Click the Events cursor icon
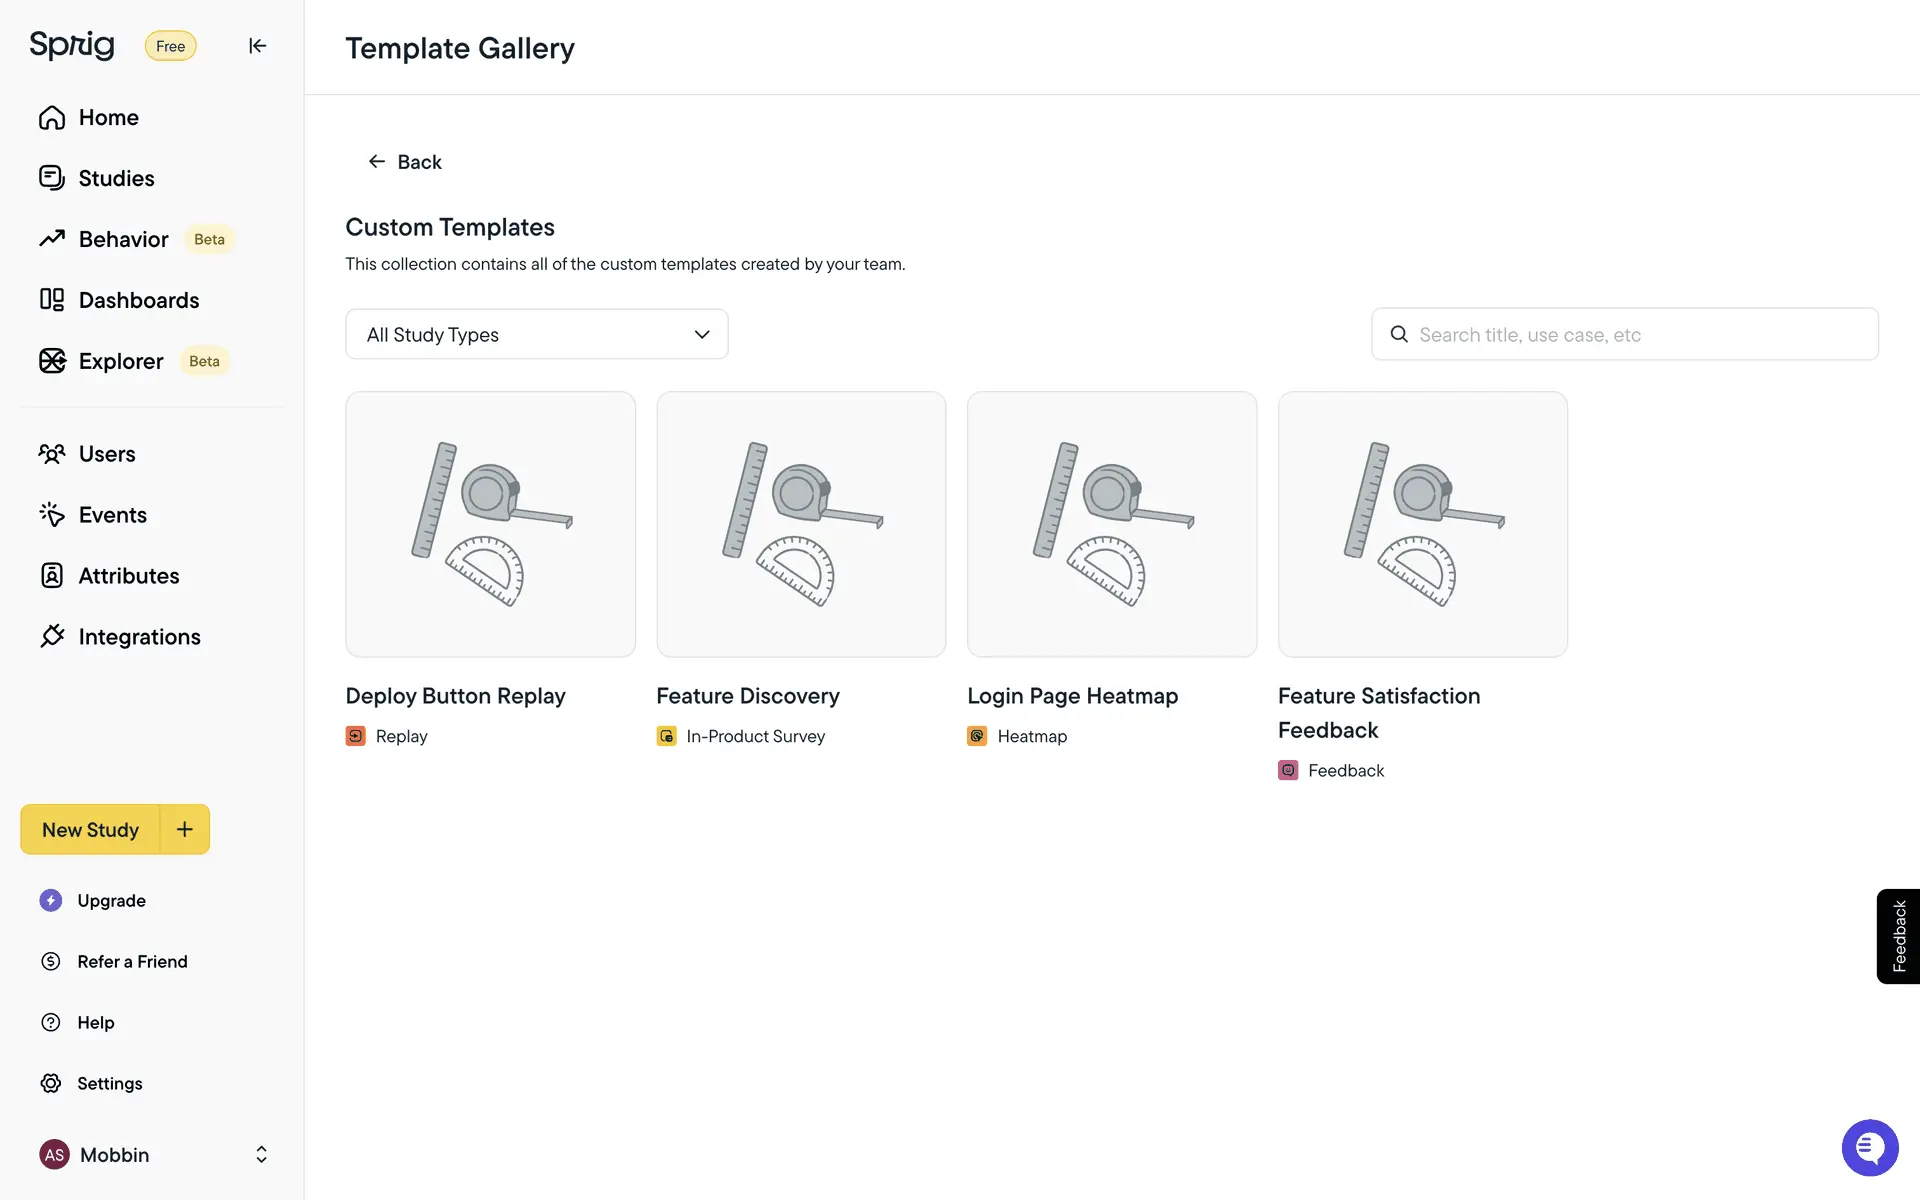This screenshot has width=1920, height=1200. (x=52, y=515)
